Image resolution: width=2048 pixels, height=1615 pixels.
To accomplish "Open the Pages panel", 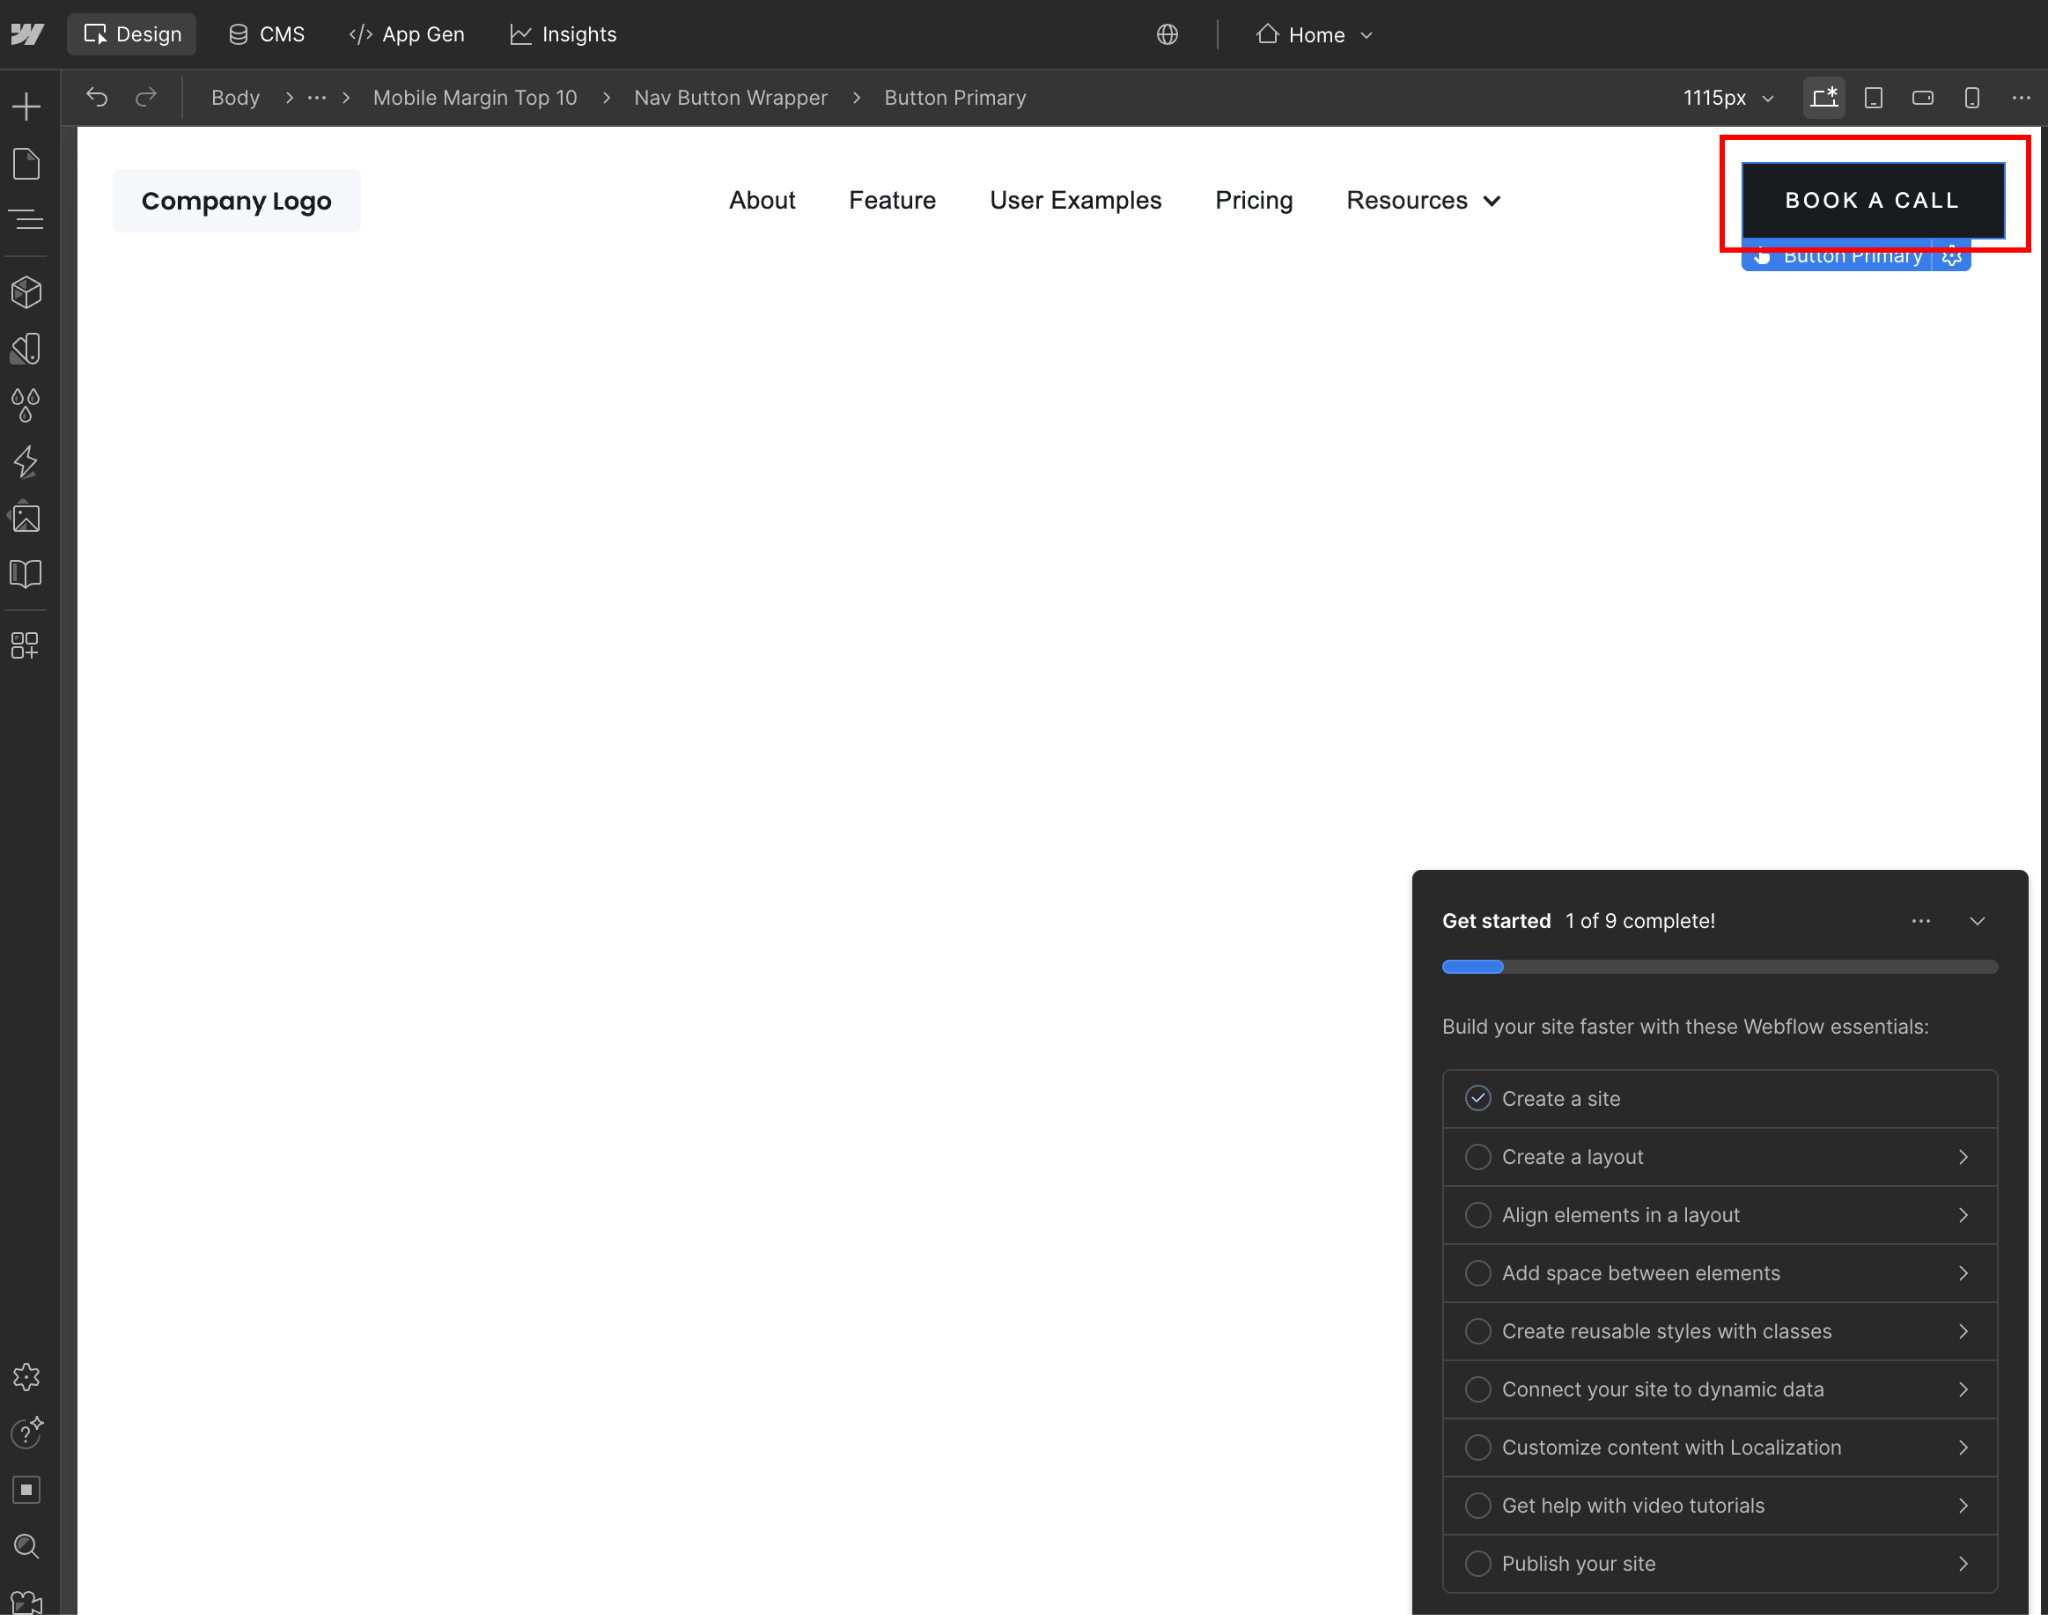I will [x=27, y=164].
